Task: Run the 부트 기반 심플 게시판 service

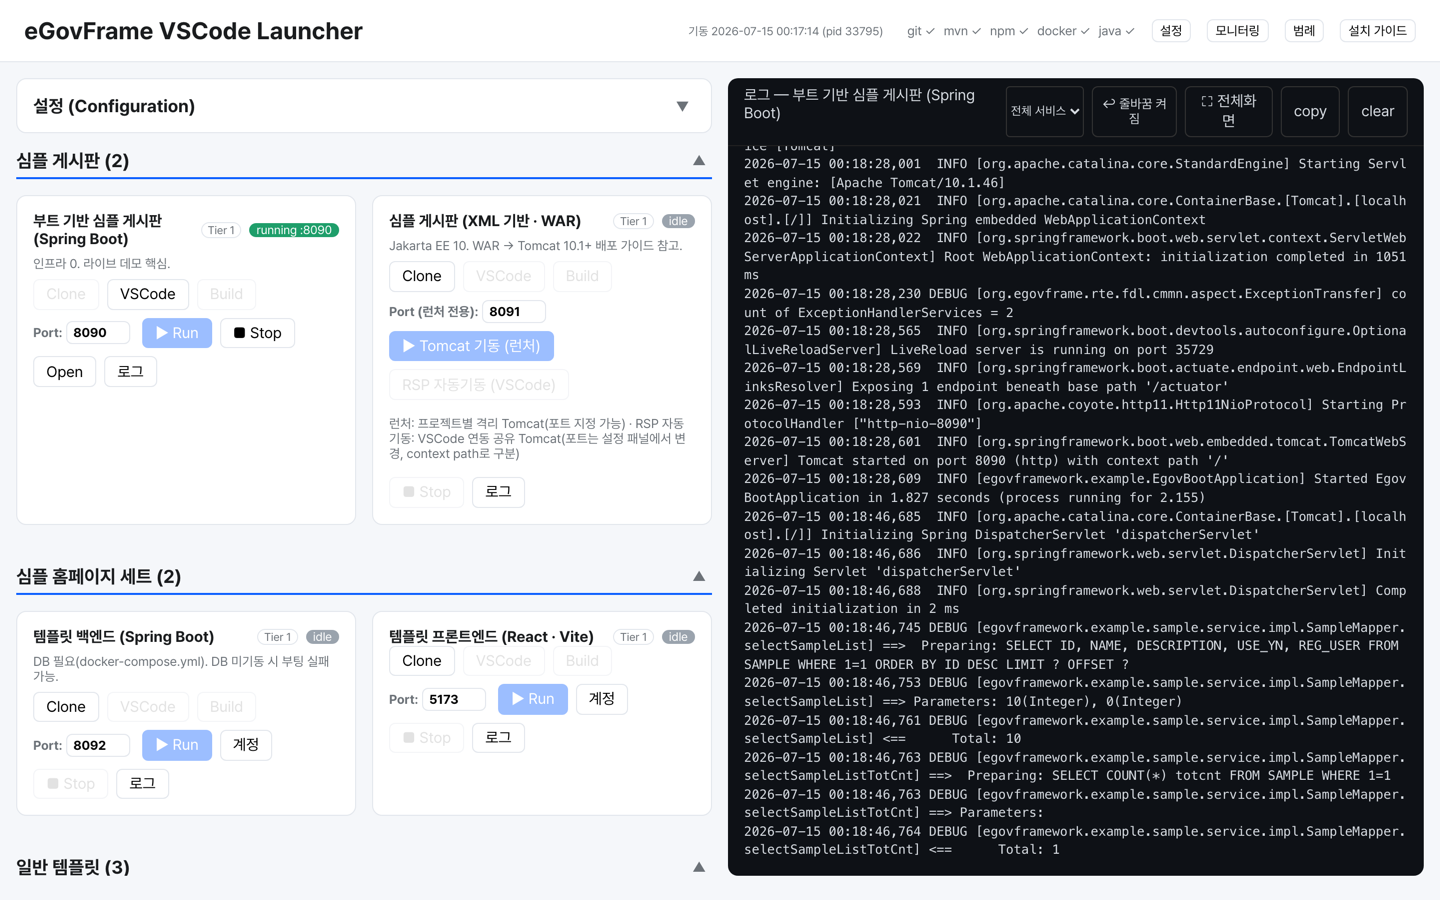Action: pos(177,333)
